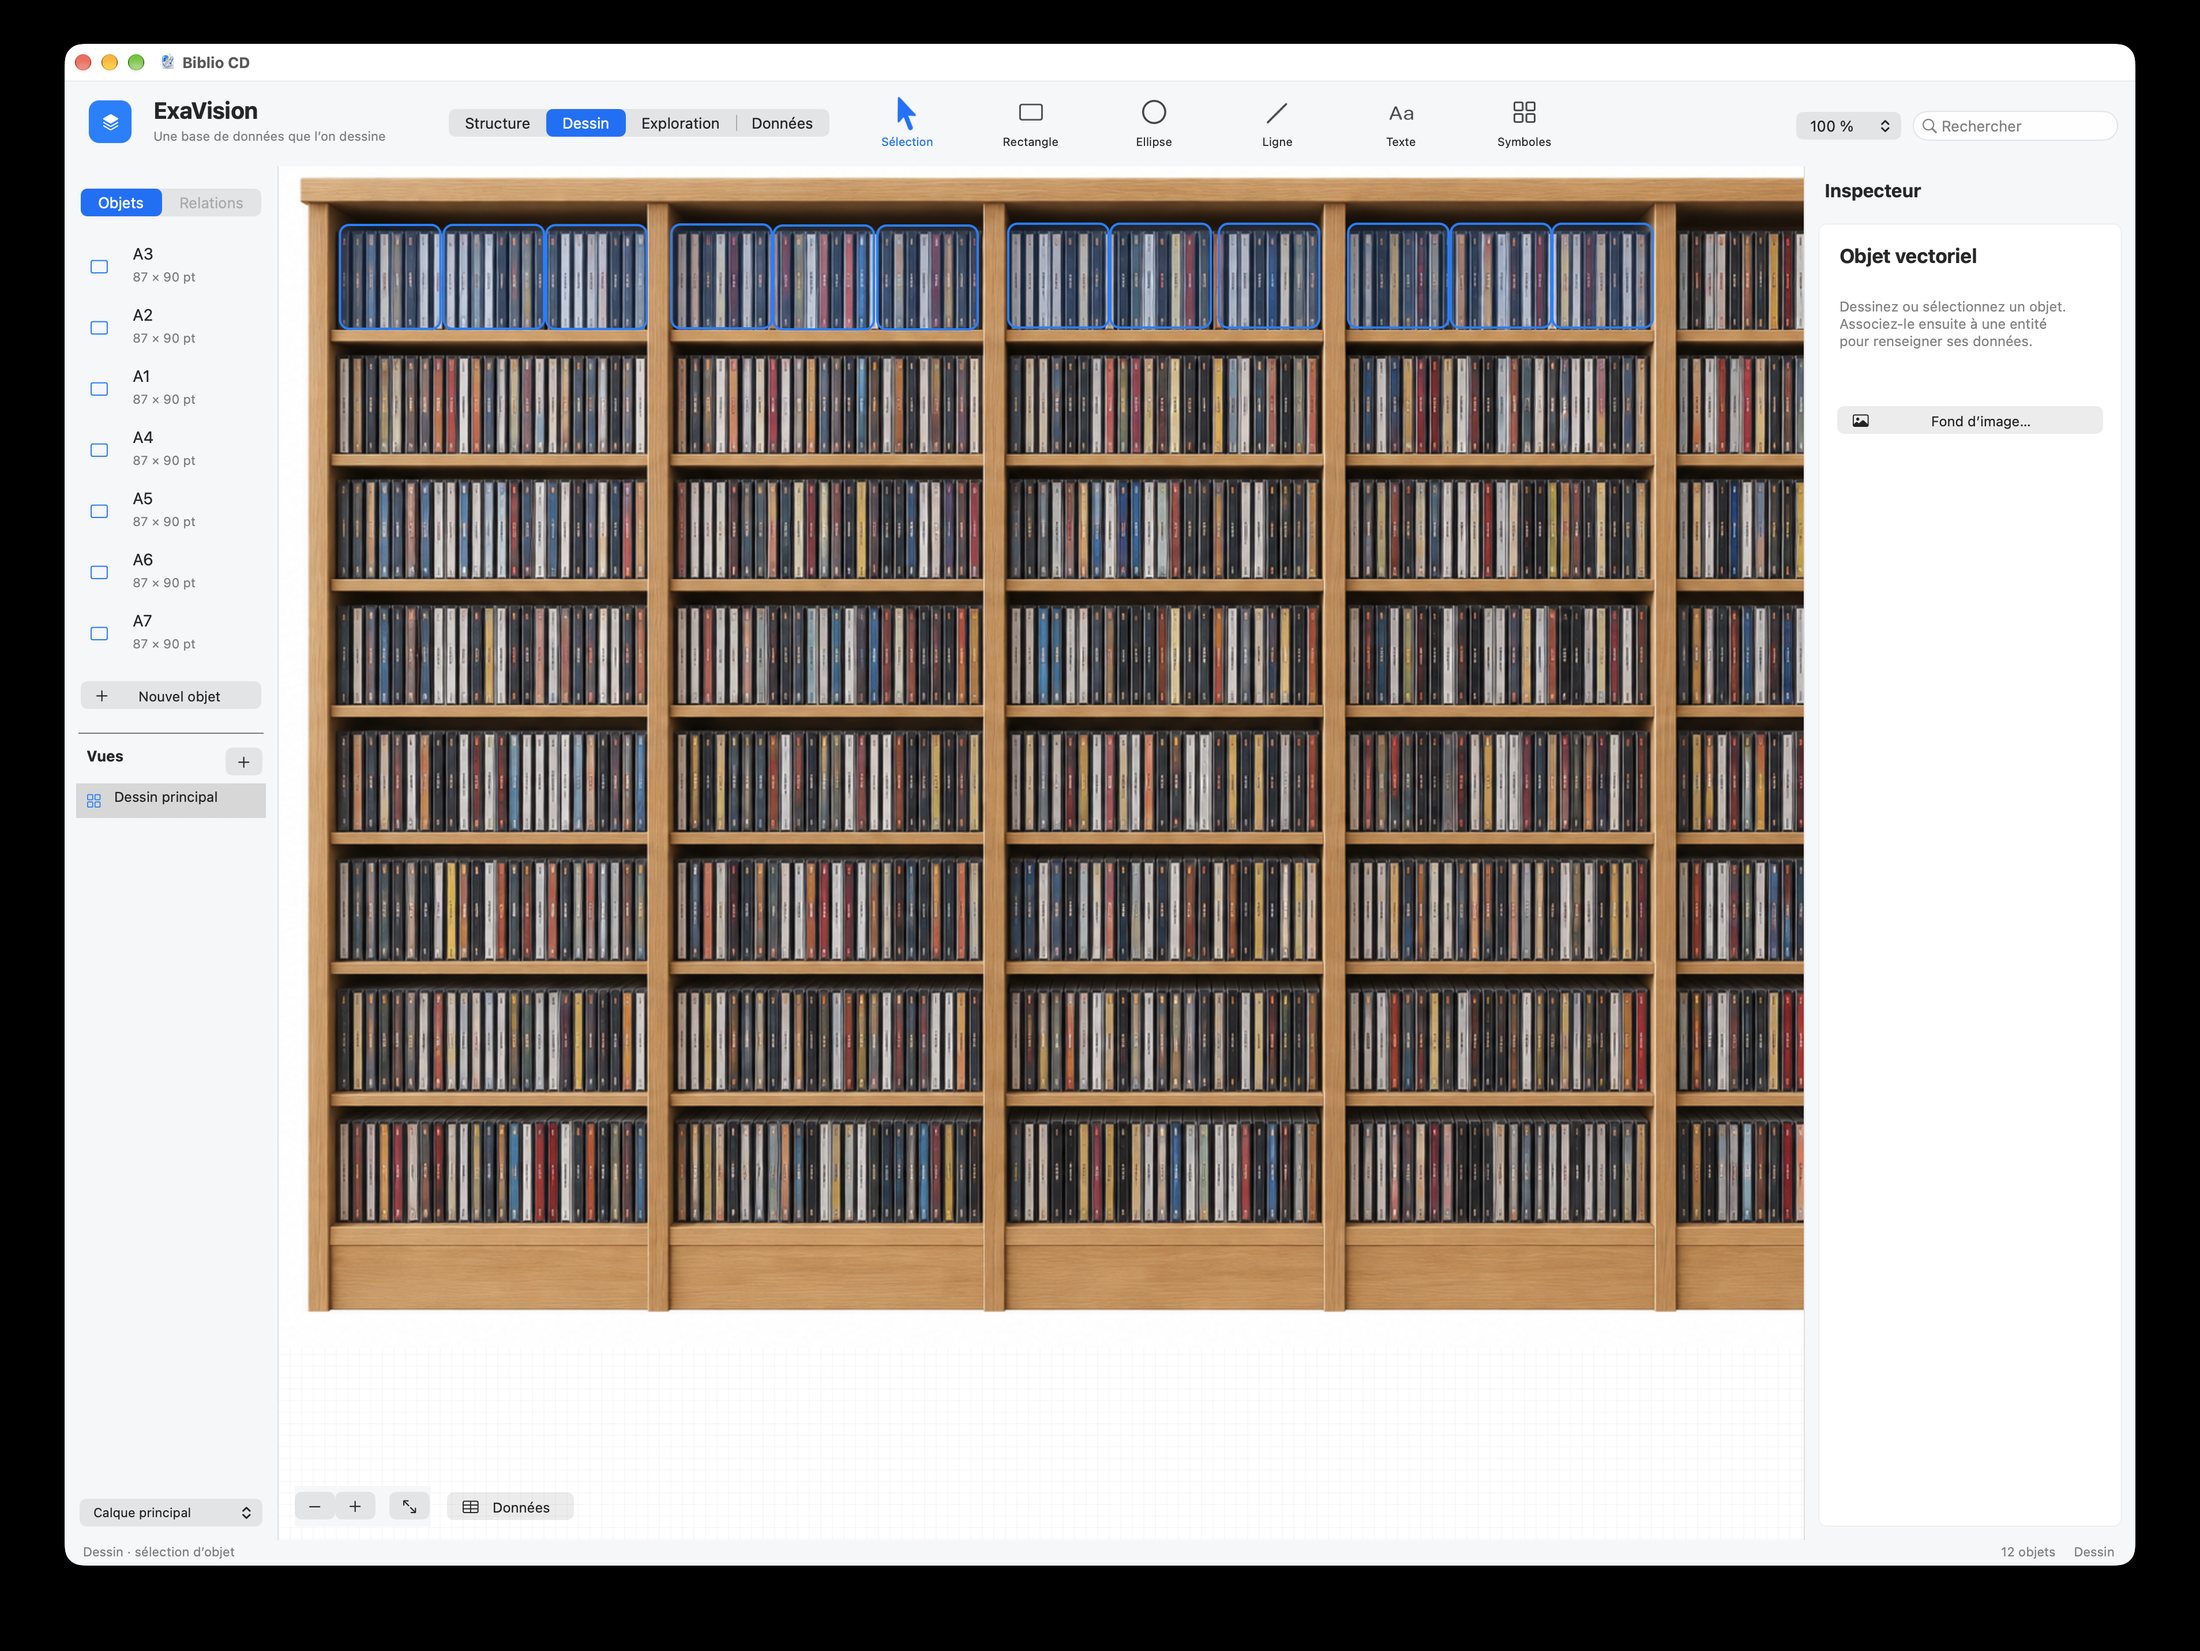
Task: Select the Sélection arrow tool
Action: (906, 123)
